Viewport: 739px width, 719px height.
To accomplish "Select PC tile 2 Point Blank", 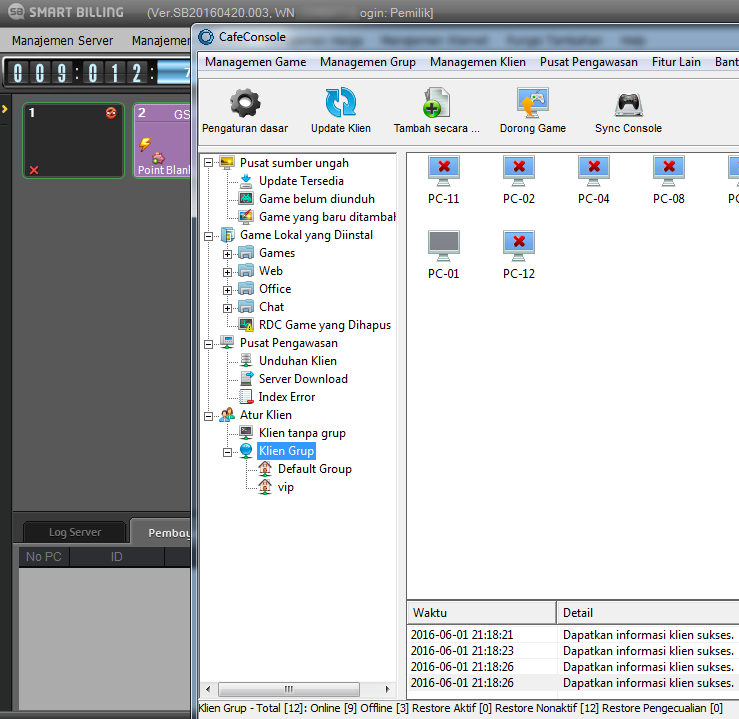I will (162, 140).
